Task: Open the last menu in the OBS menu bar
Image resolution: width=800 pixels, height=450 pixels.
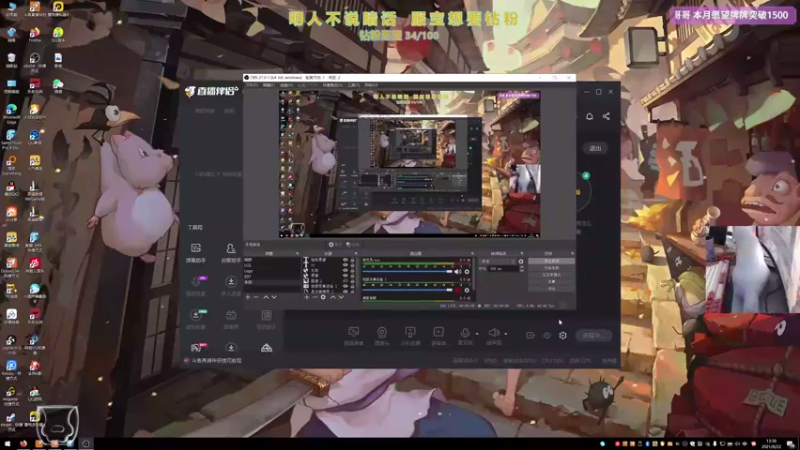Action: click(x=371, y=85)
